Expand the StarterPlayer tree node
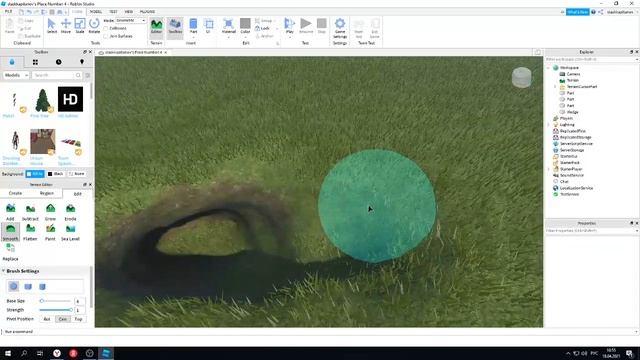Viewport: 640px width, 360px height. point(549,169)
